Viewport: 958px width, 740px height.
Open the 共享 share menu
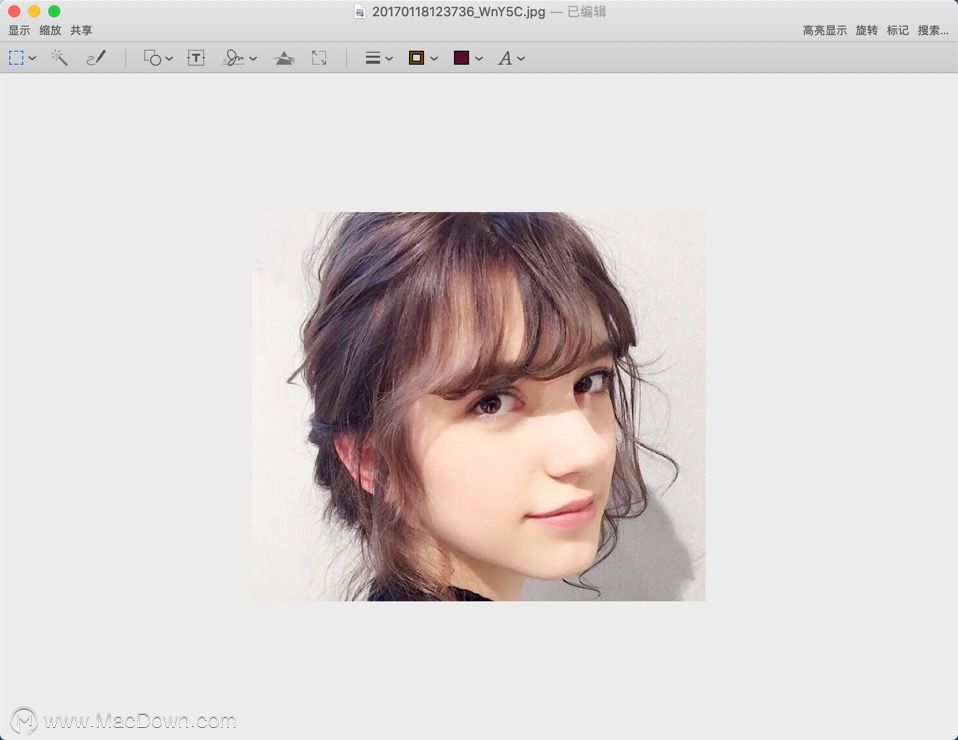(x=81, y=30)
